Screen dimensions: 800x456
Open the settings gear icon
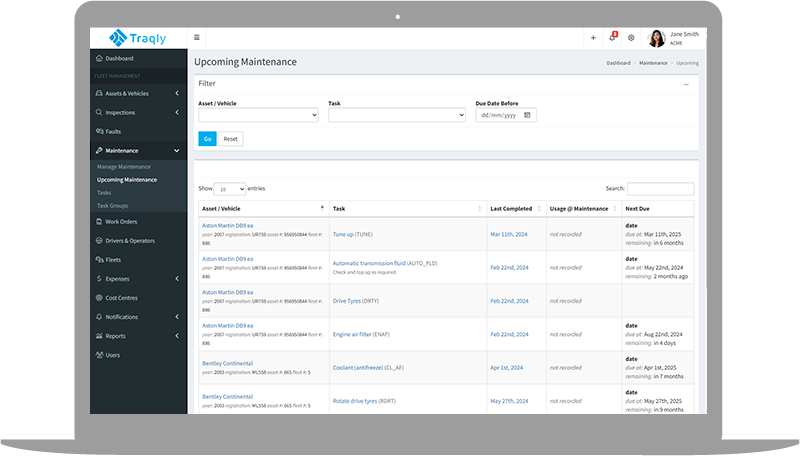coord(631,38)
